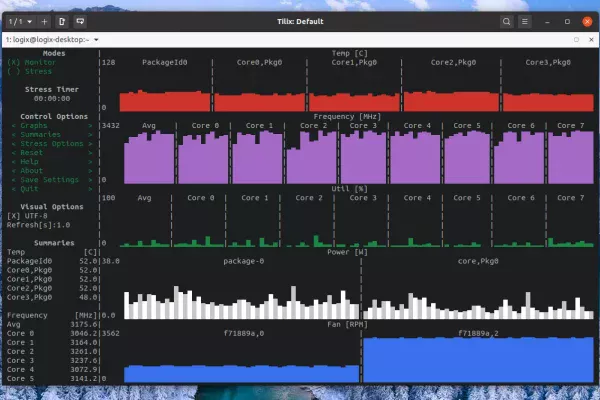Open the Tilix search icon
Screen dimensions: 600x400
tap(506, 22)
